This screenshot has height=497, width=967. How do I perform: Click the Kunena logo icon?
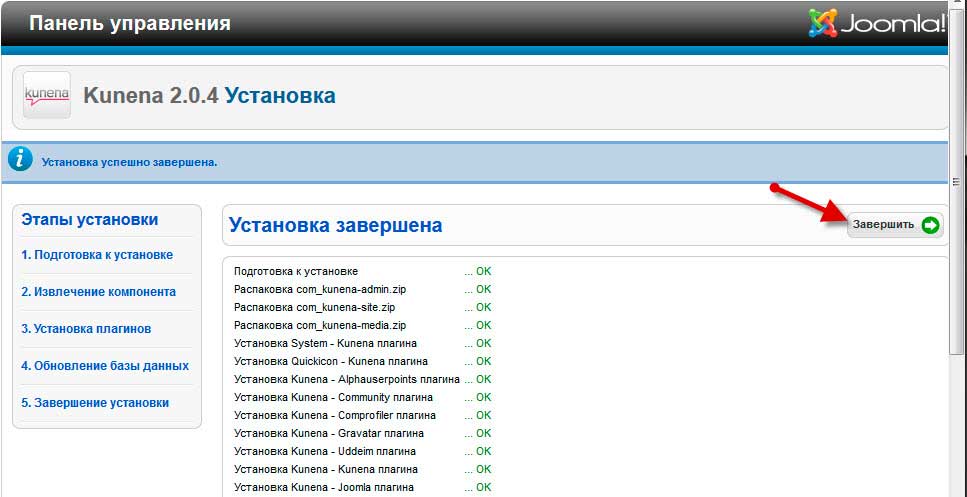[47, 95]
